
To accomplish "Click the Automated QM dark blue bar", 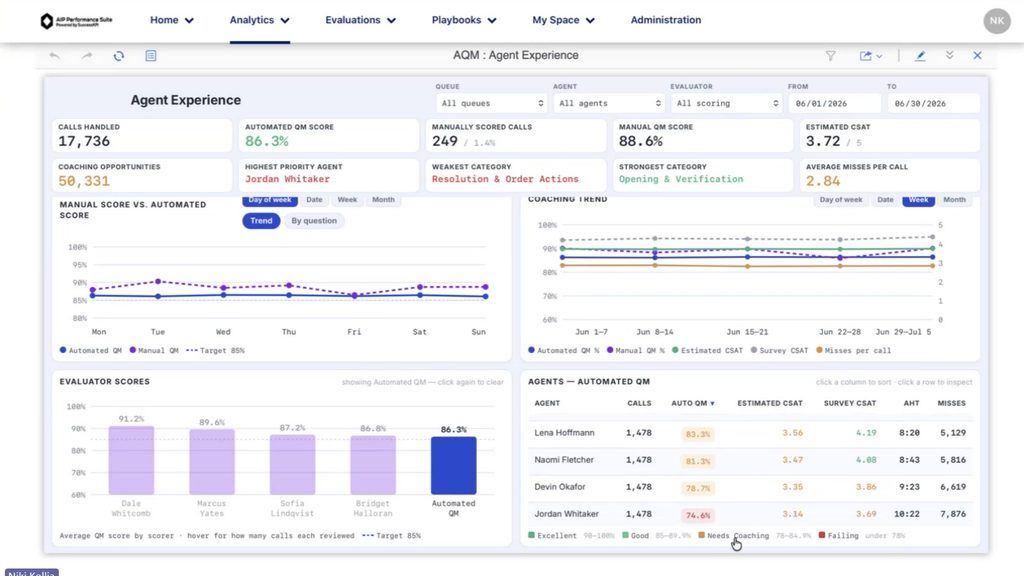I will pos(453,466).
